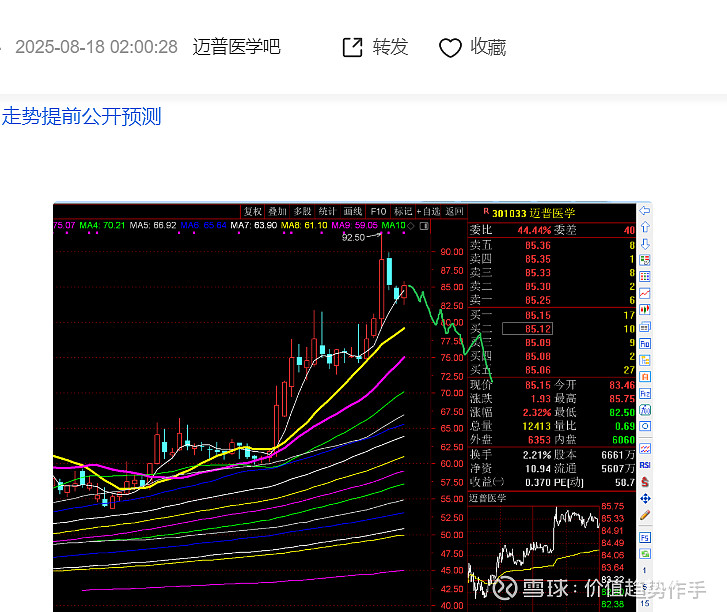Screen dimensions: 727x612
Task: Click the tree structure icon in sidebar
Action: 644,360
